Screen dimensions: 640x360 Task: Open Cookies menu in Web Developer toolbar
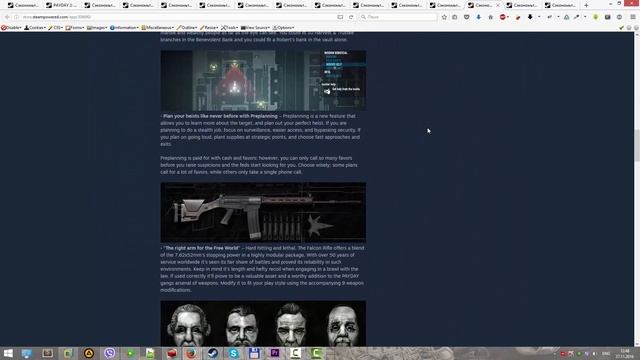(x=35, y=28)
